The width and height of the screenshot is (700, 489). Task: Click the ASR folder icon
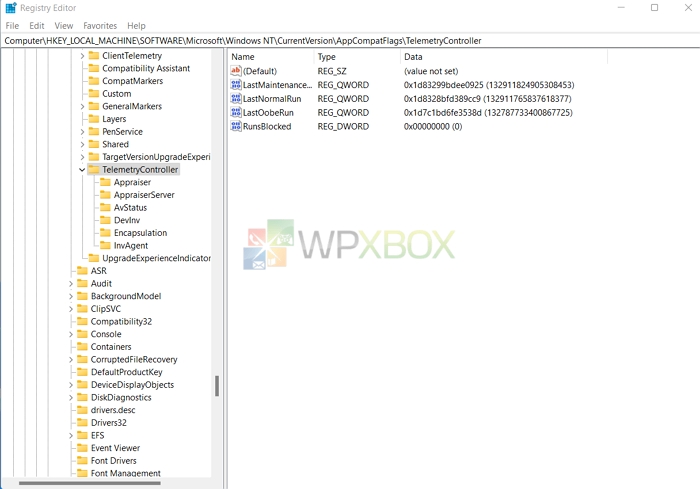tap(82, 271)
